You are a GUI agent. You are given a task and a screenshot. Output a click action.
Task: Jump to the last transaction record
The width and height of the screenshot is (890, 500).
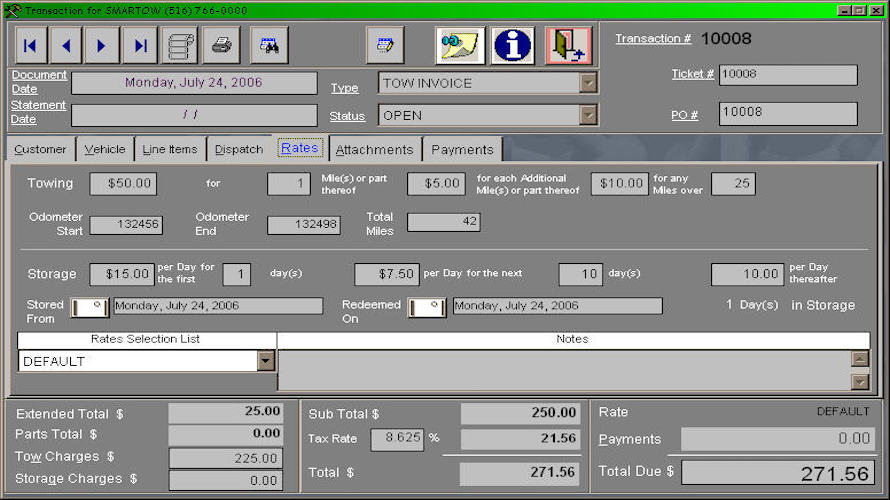[x=139, y=45]
